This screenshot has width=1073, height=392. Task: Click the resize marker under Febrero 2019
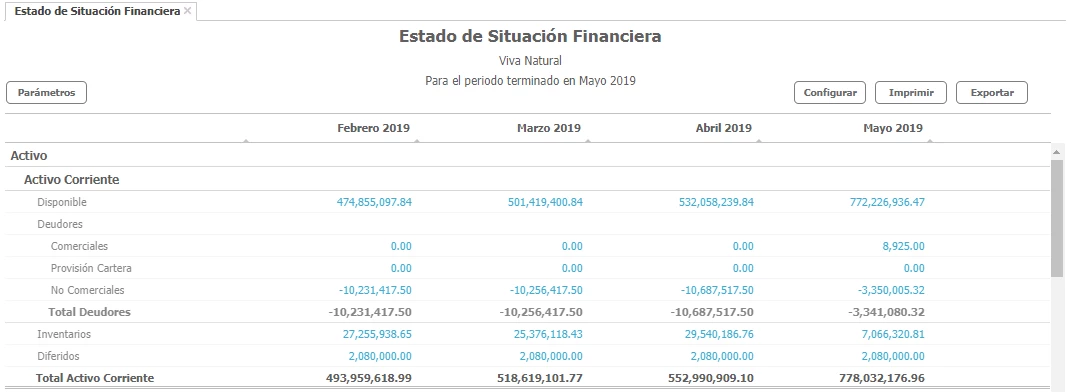point(417,141)
